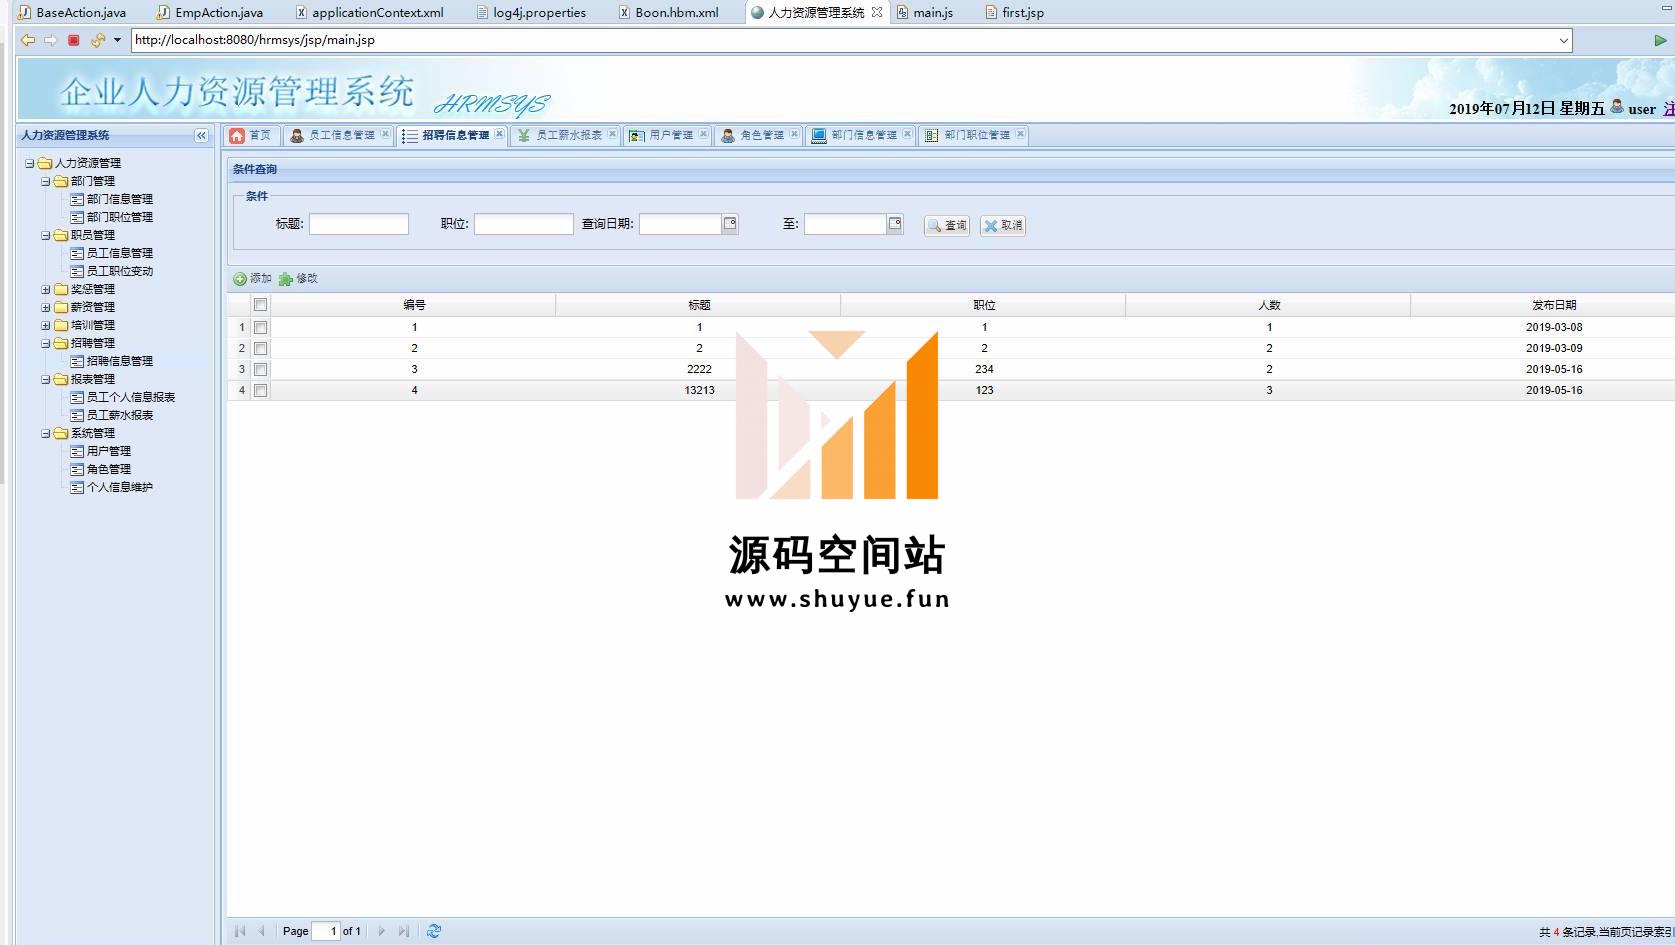Image resolution: width=1675 pixels, height=945 pixels.
Task: Open the applicationContext.xml editor tab
Action: (370, 12)
